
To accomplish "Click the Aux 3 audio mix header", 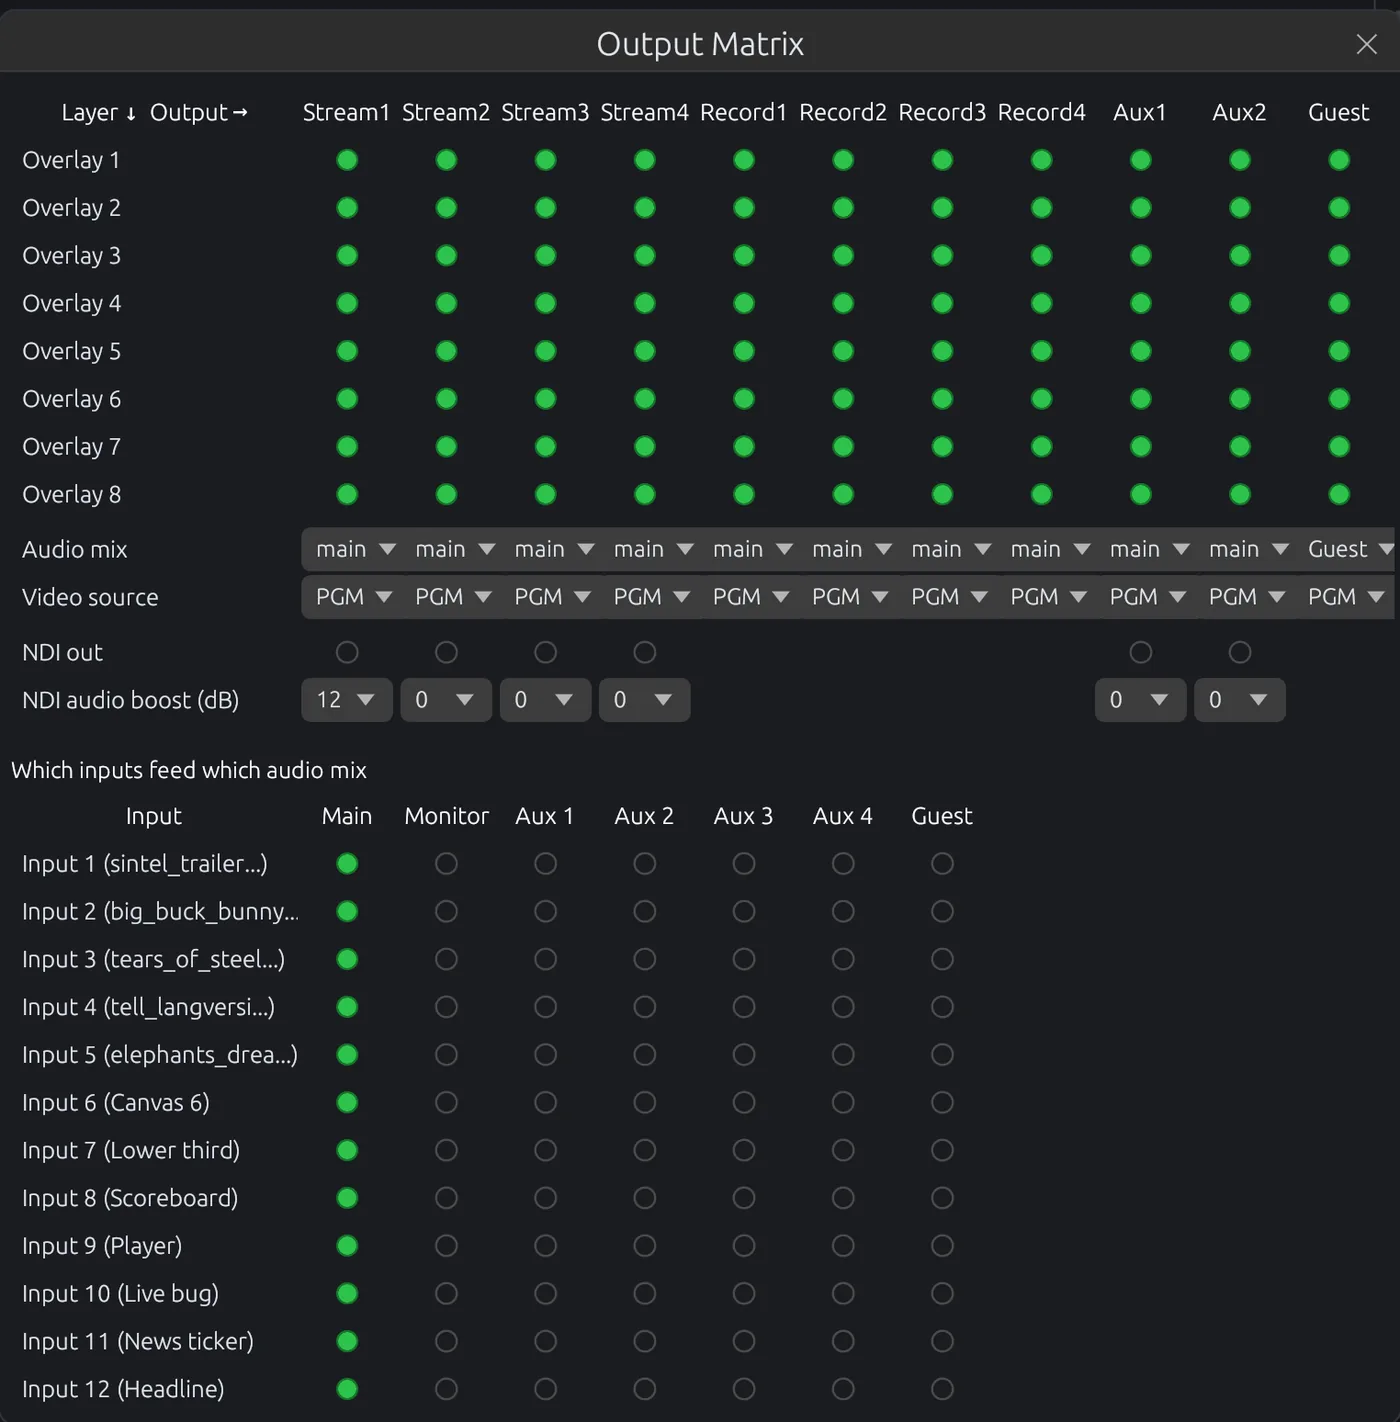I will click(x=743, y=816).
